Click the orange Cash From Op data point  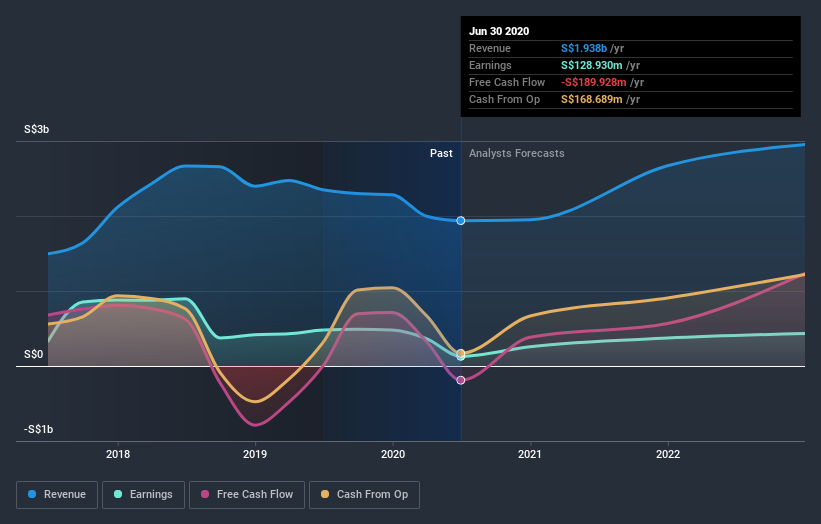[x=461, y=353]
